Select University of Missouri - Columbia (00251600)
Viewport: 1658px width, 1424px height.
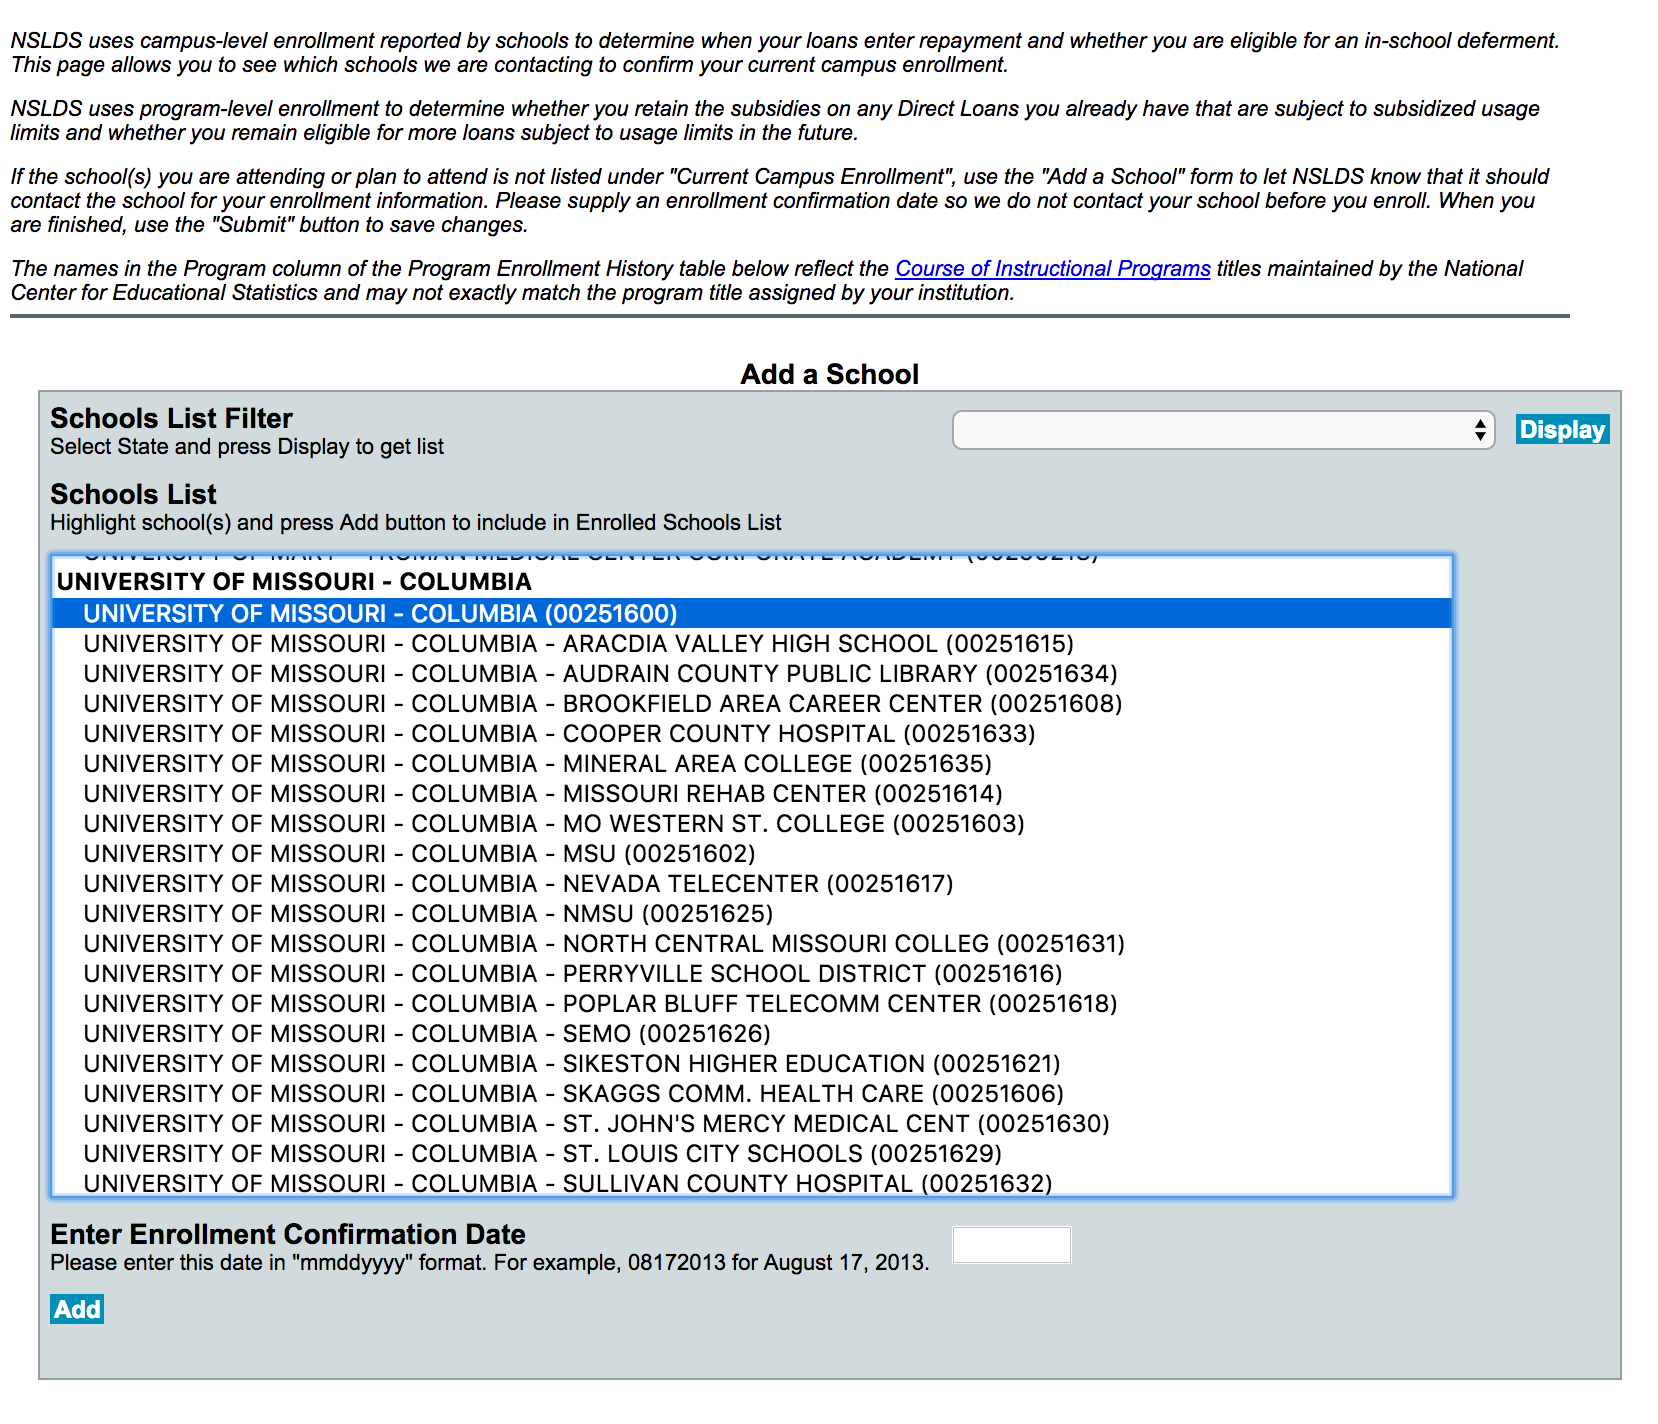pos(751,613)
